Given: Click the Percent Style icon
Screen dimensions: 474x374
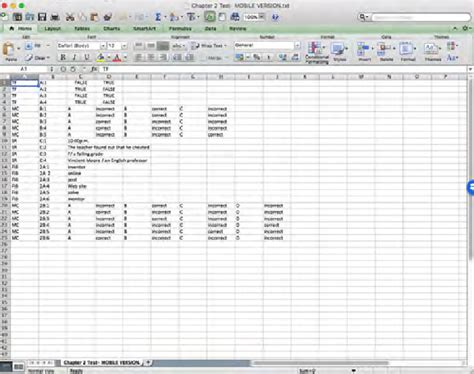Looking at the screenshot, I should (x=257, y=57).
